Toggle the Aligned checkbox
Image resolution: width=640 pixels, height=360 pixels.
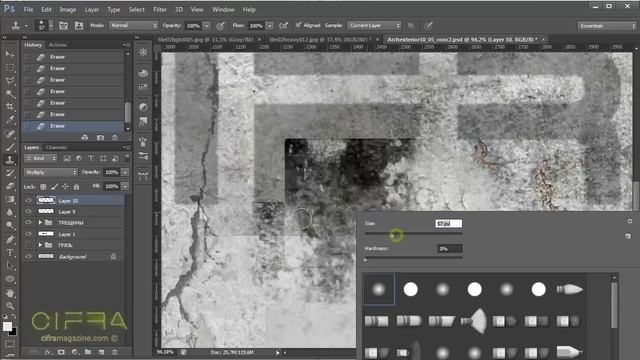pos(298,25)
